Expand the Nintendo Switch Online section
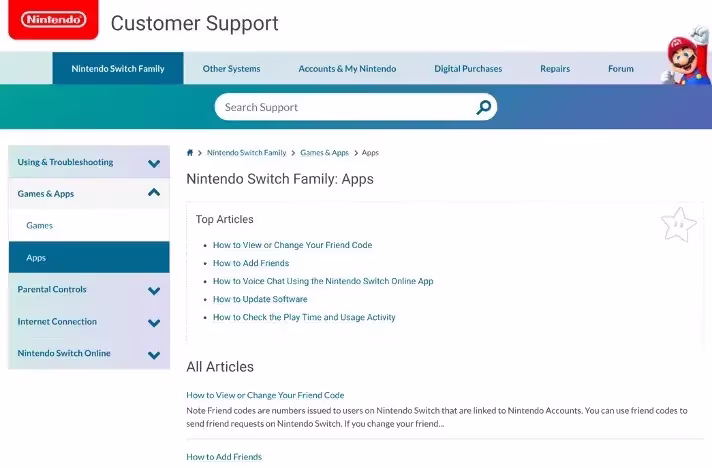712x468 pixels. click(154, 354)
